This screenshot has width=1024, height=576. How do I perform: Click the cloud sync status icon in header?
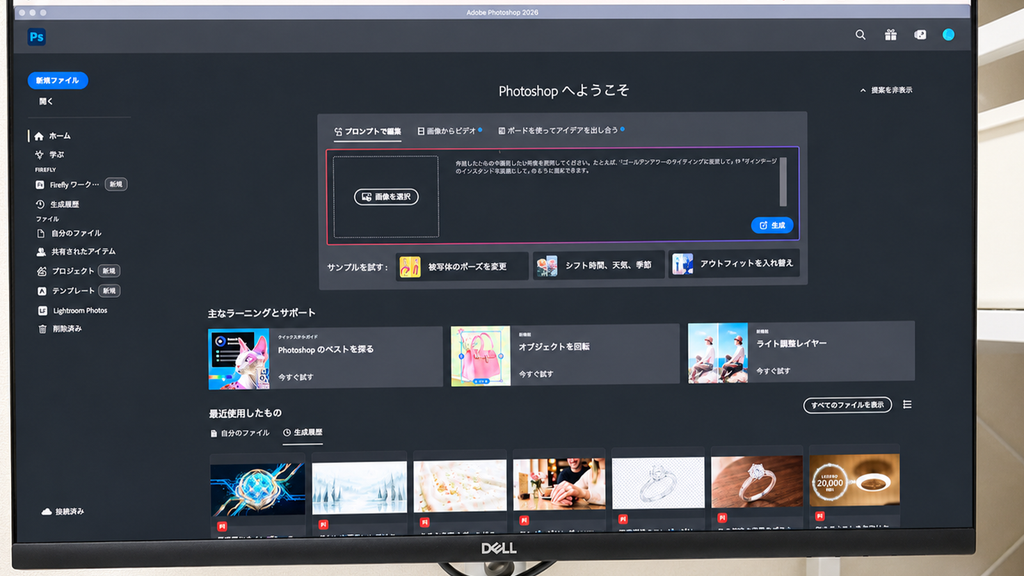tap(920, 35)
